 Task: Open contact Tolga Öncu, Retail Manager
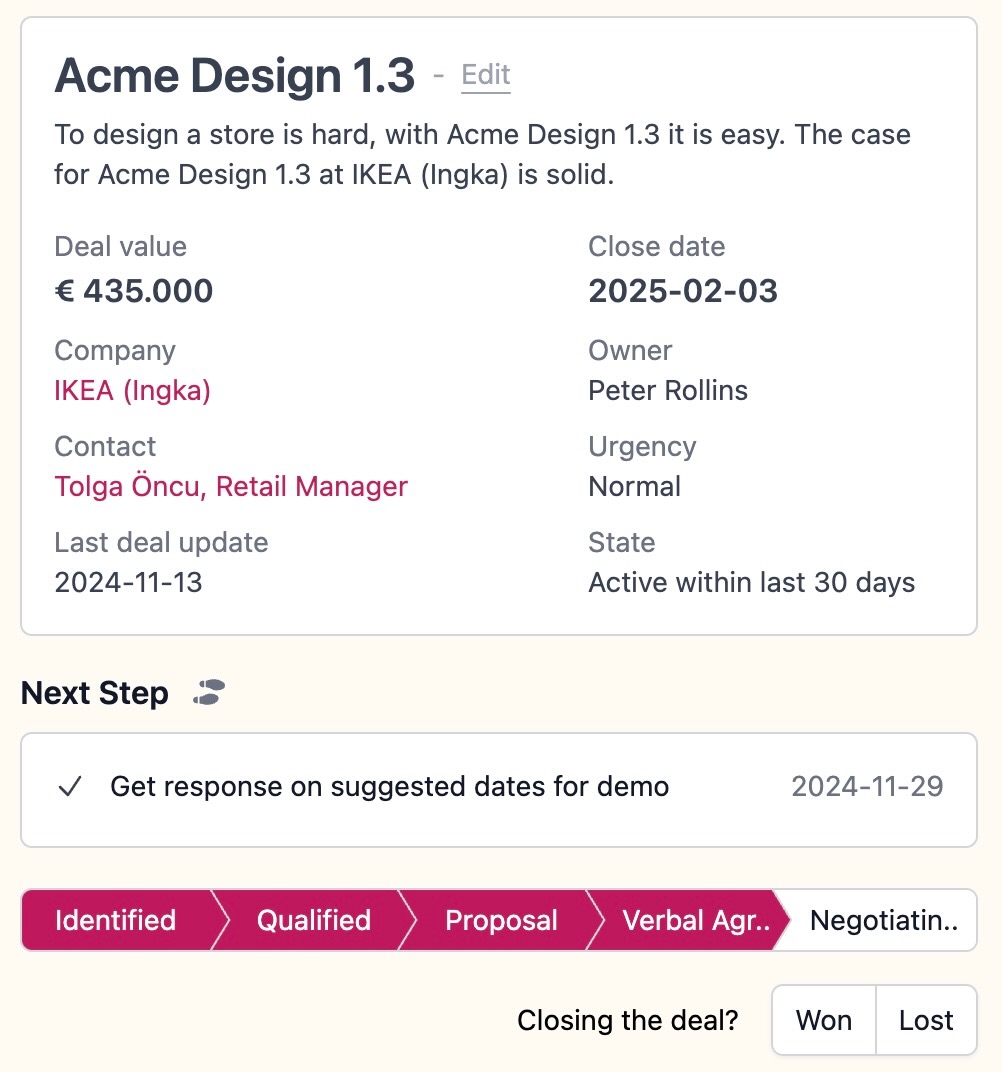[231, 487]
